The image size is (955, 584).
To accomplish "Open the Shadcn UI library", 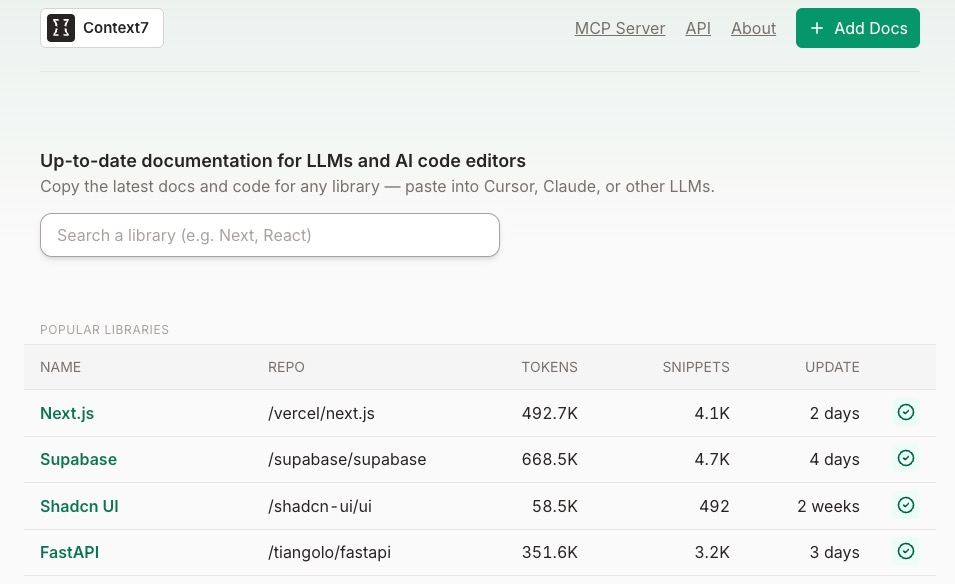I will [x=79, y=506].
